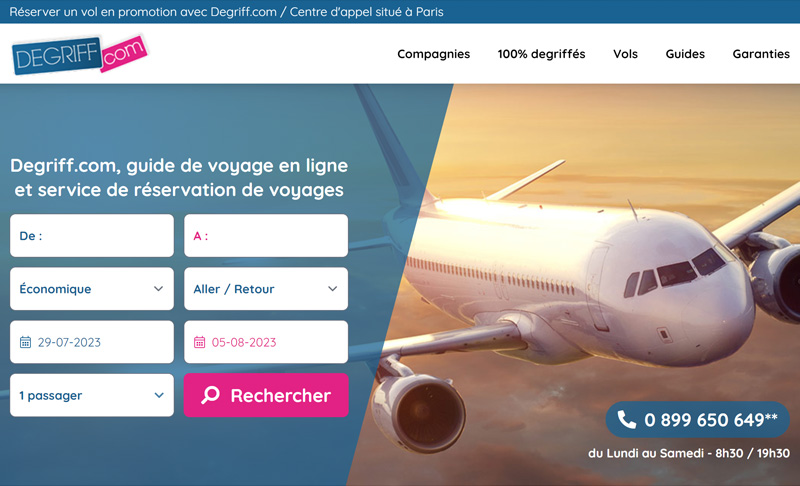This screenshot has height=486, width=800.
Task: Click the pink return date calendar icon
Action: click(199, 342)
